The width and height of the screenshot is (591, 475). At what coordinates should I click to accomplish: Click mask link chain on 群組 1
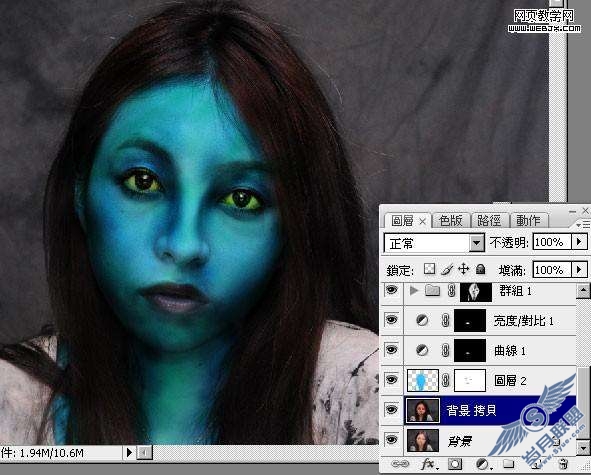point(451,291)
